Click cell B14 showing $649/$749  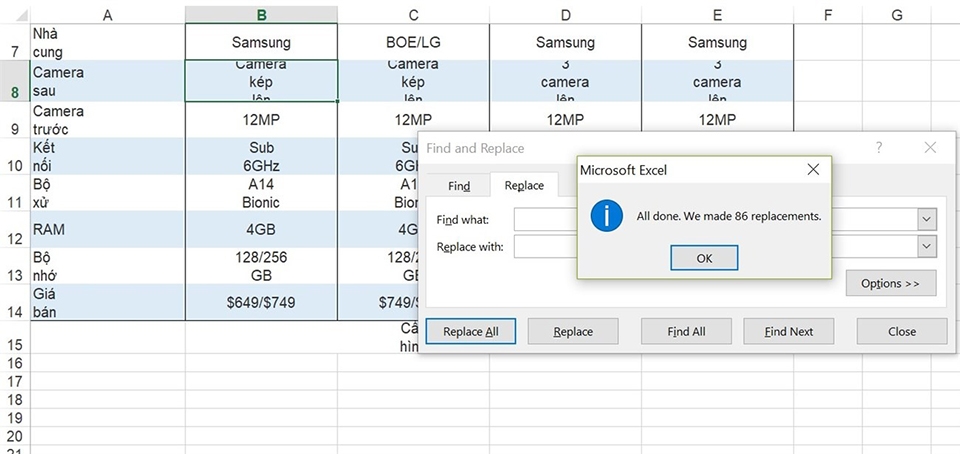pyautogui.click(x=261, y=302)
